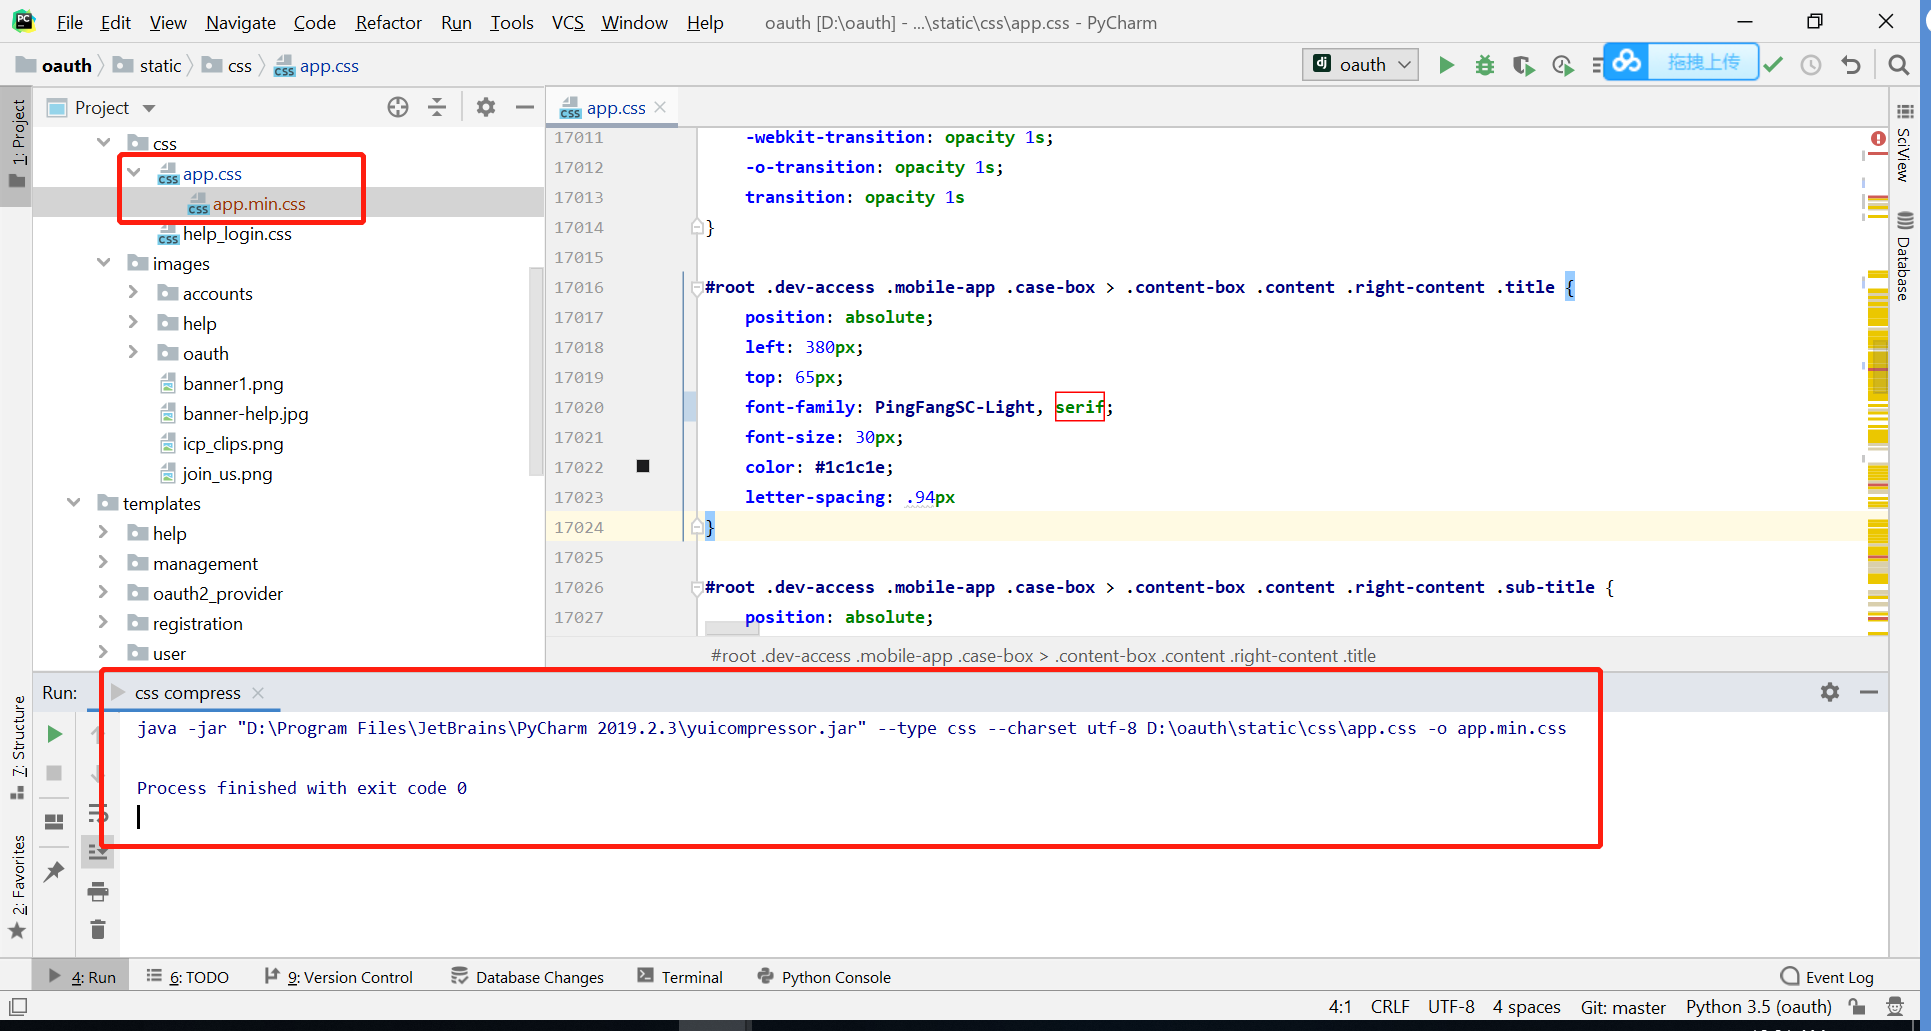Viewport: 1931px width, 1031px height.
Task: Minimize the Run tool window
Action: click(1868, 692)
